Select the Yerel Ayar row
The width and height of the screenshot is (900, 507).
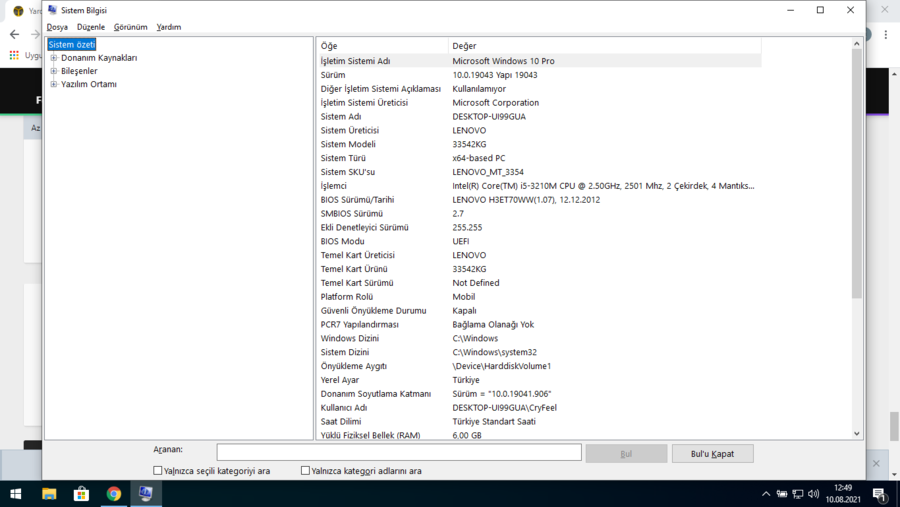pyautogui.click(x=540, y=380)
